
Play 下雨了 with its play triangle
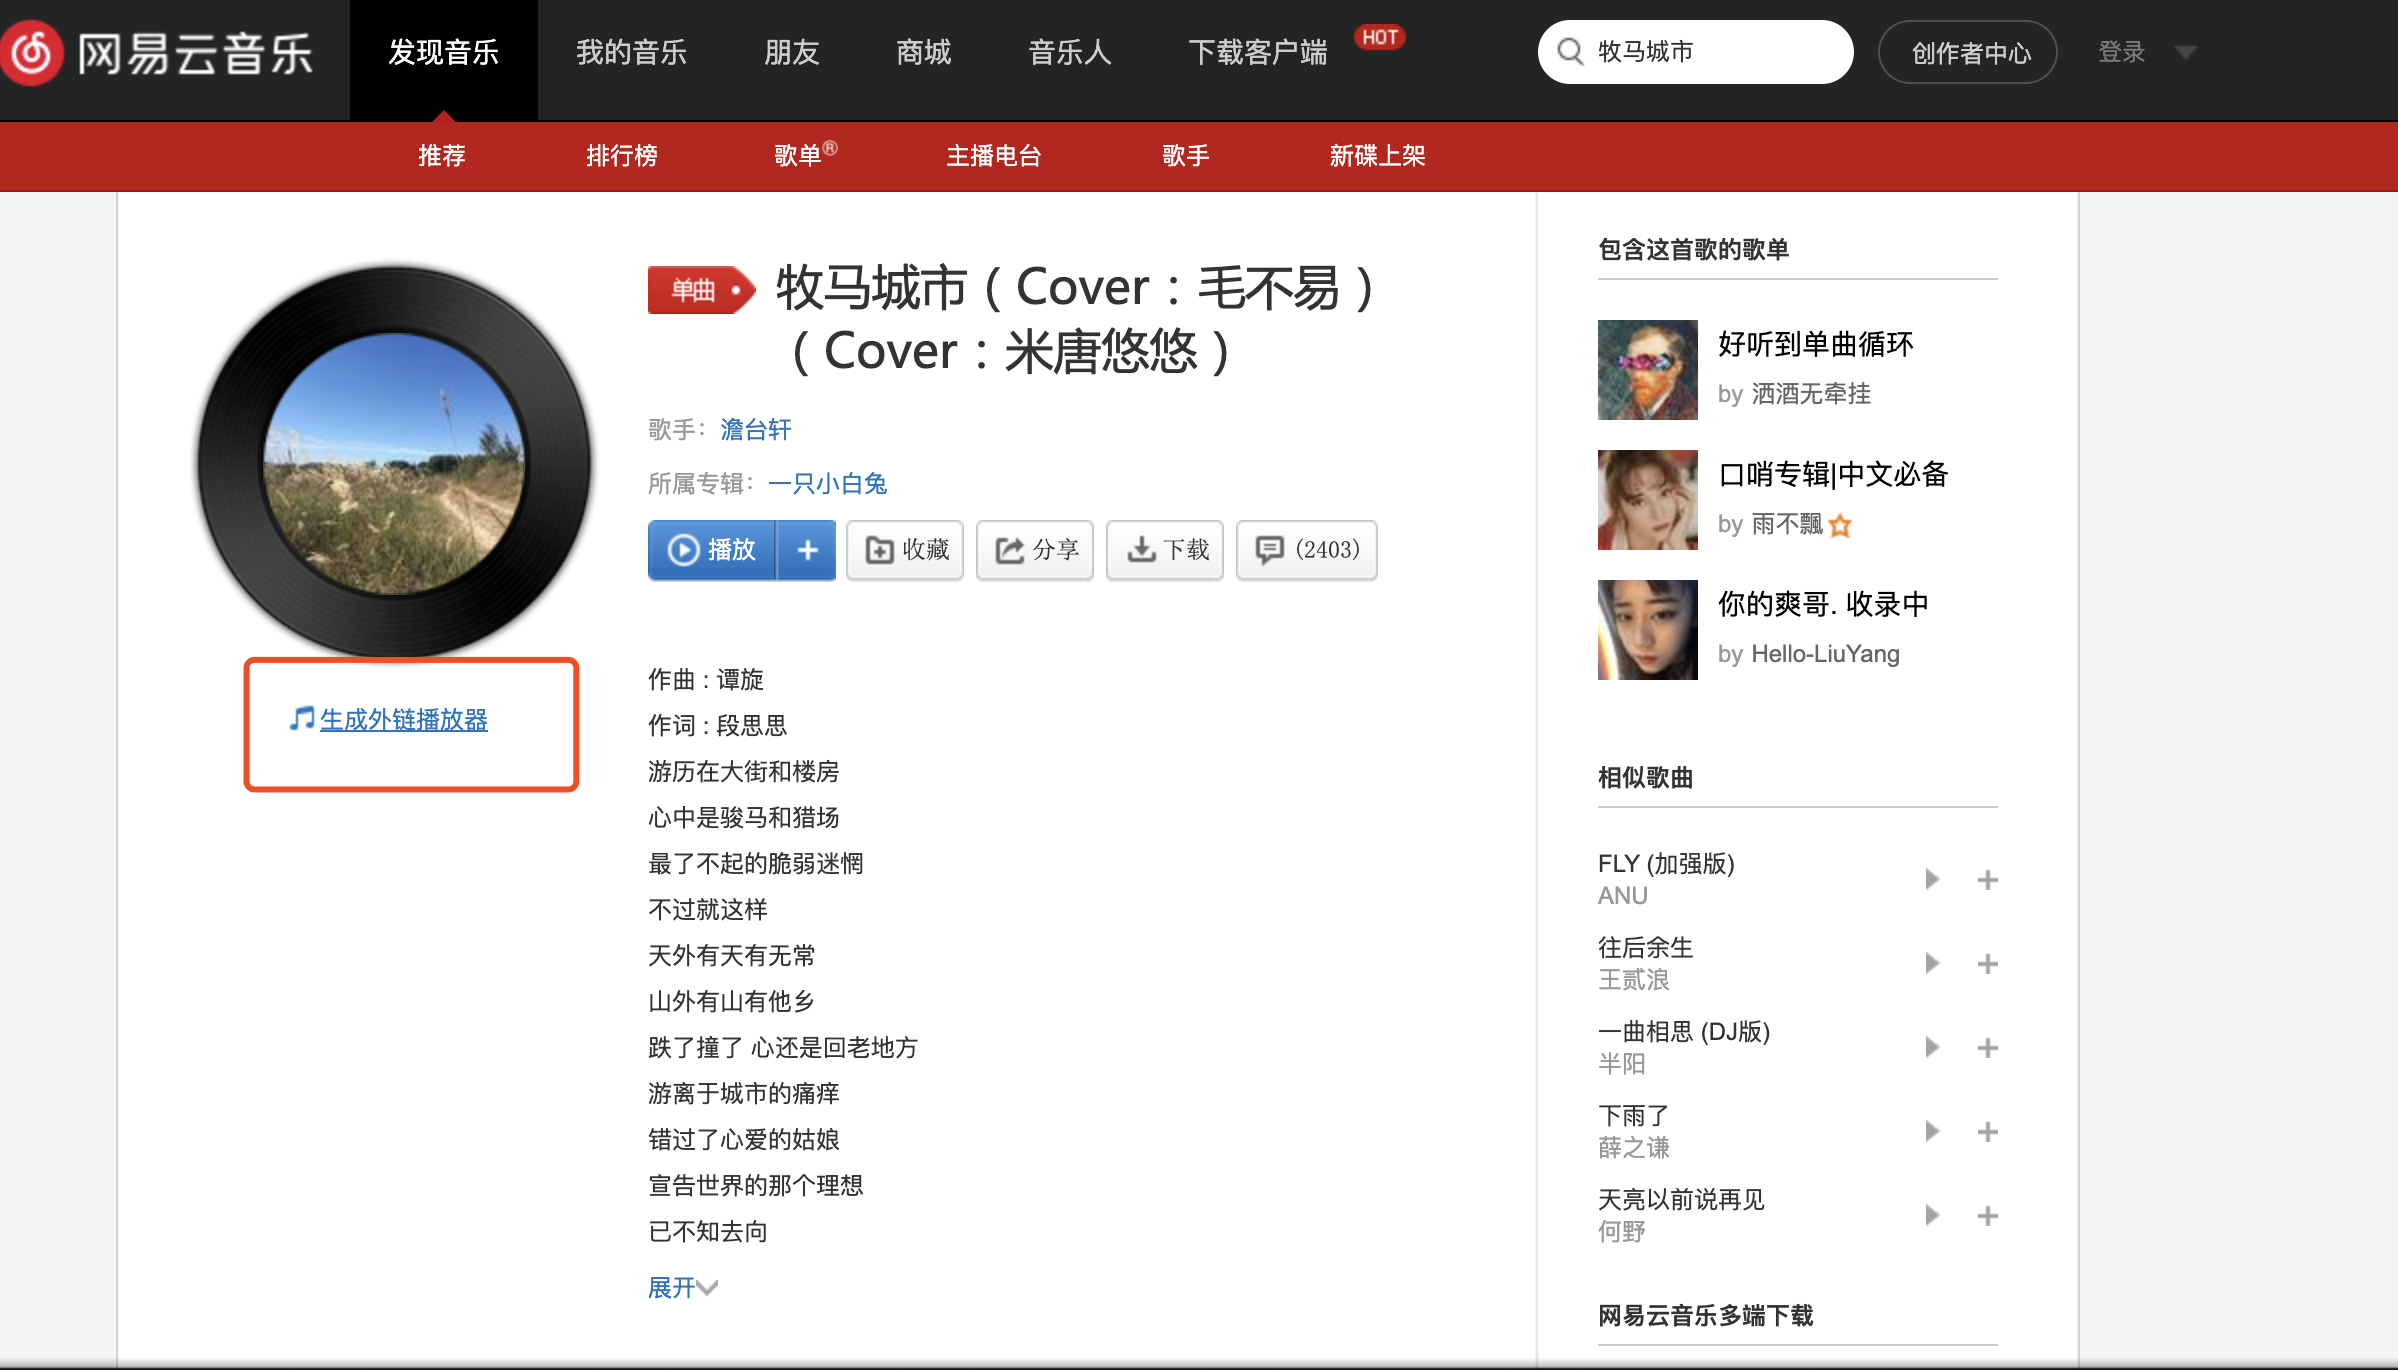(x=1932, y=1130)
